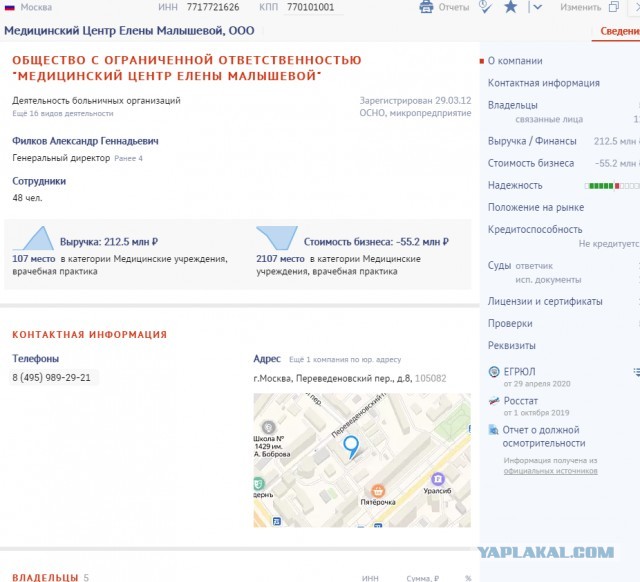Click the checkmark monitoring icon

485,7
